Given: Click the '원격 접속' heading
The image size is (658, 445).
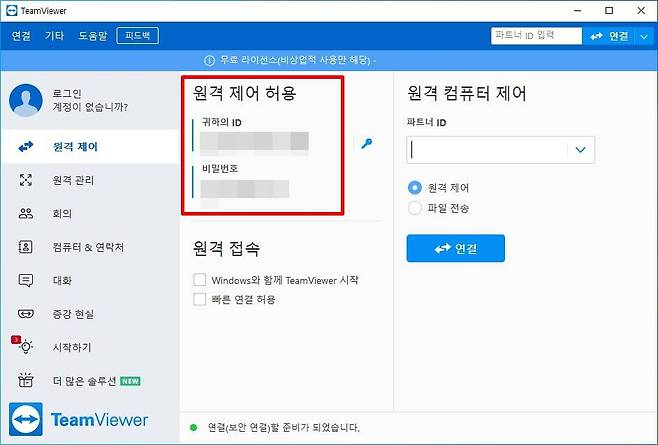Looking at the screenshot, I should tap(227, 248).
